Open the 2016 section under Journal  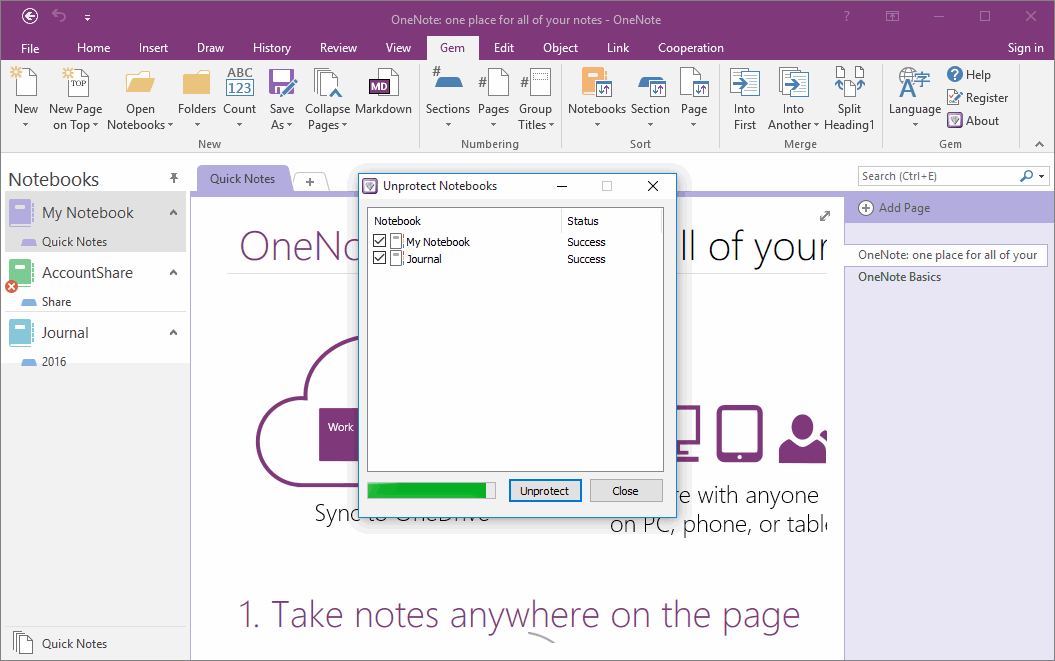(54, 361)
